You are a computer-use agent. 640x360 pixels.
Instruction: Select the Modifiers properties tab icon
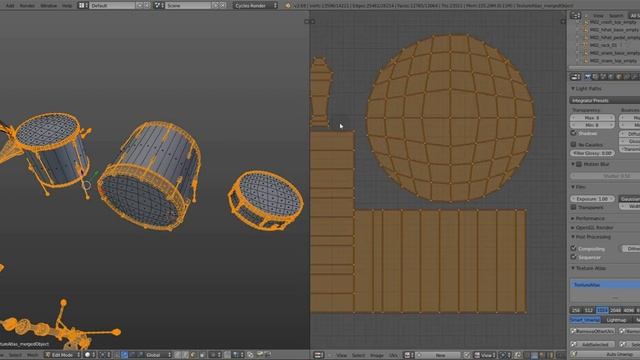point(634,76)
